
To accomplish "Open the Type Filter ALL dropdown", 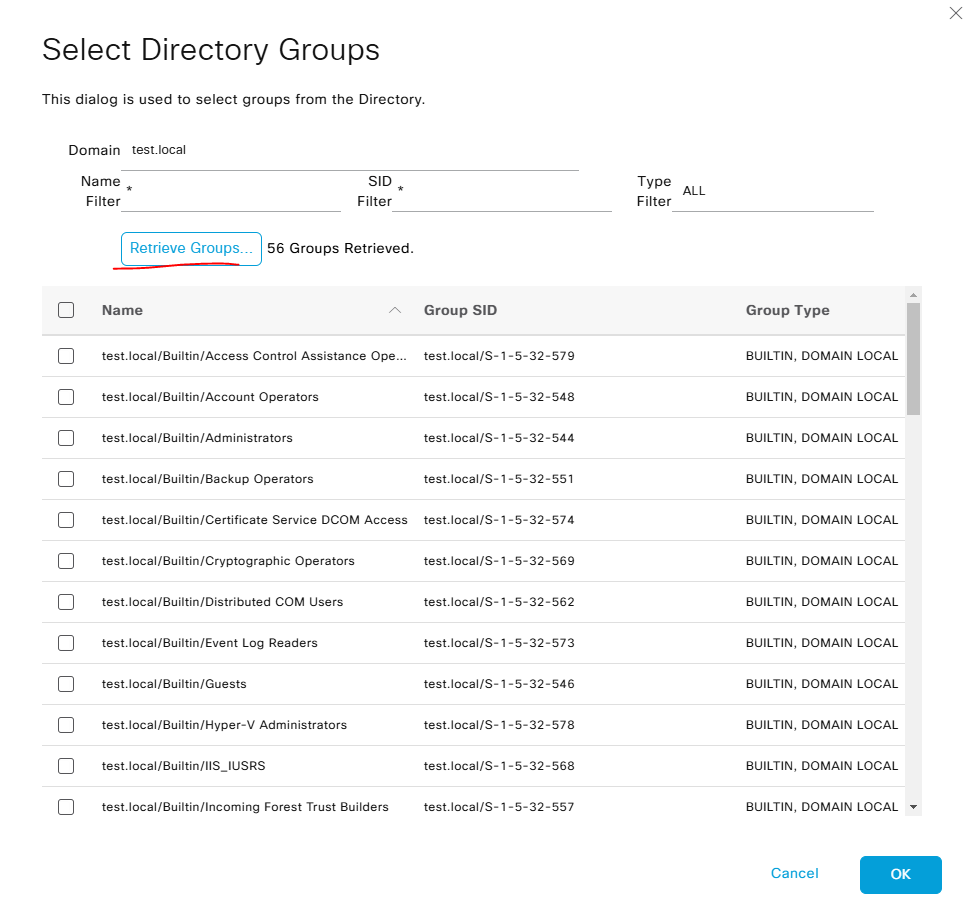I will (x=773, y=191).
